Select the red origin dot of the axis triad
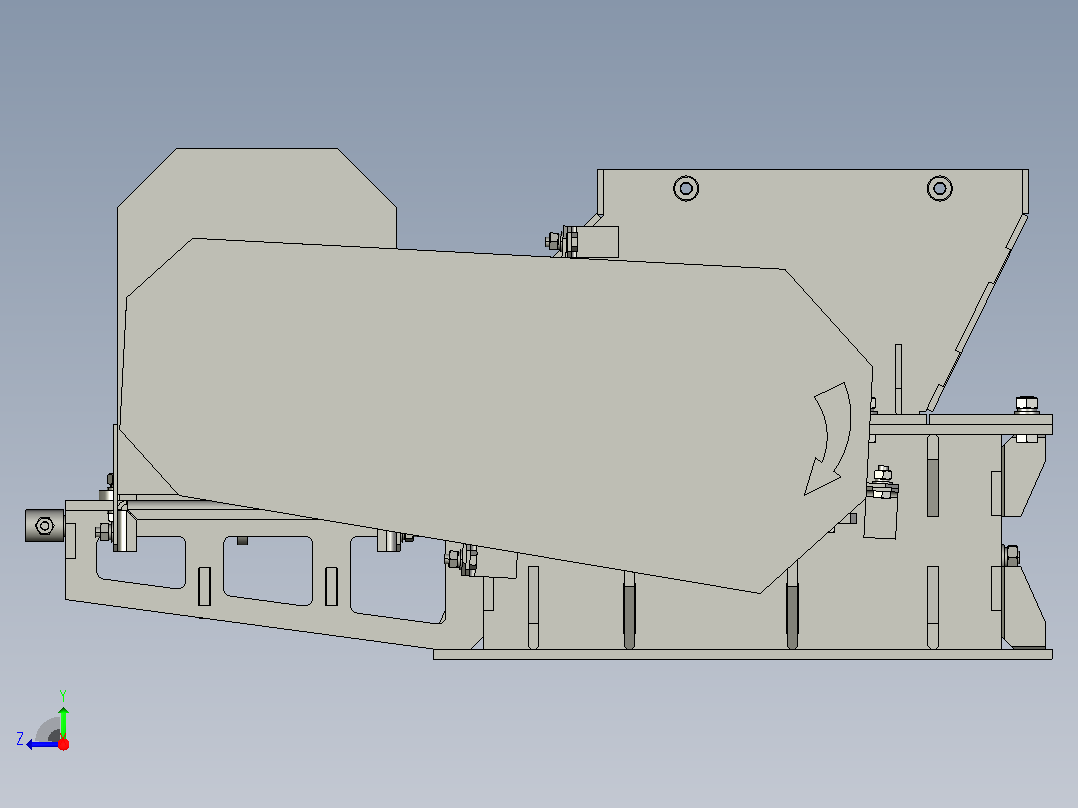 63,744
